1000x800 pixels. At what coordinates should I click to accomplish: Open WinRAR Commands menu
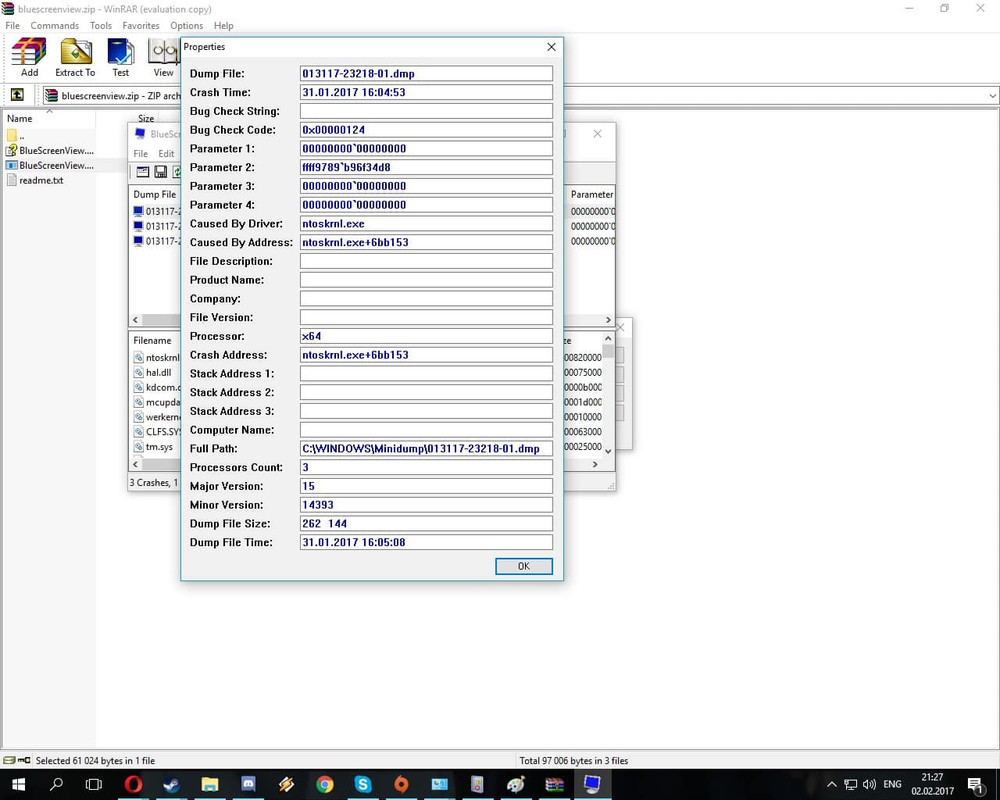pos(54,26)
